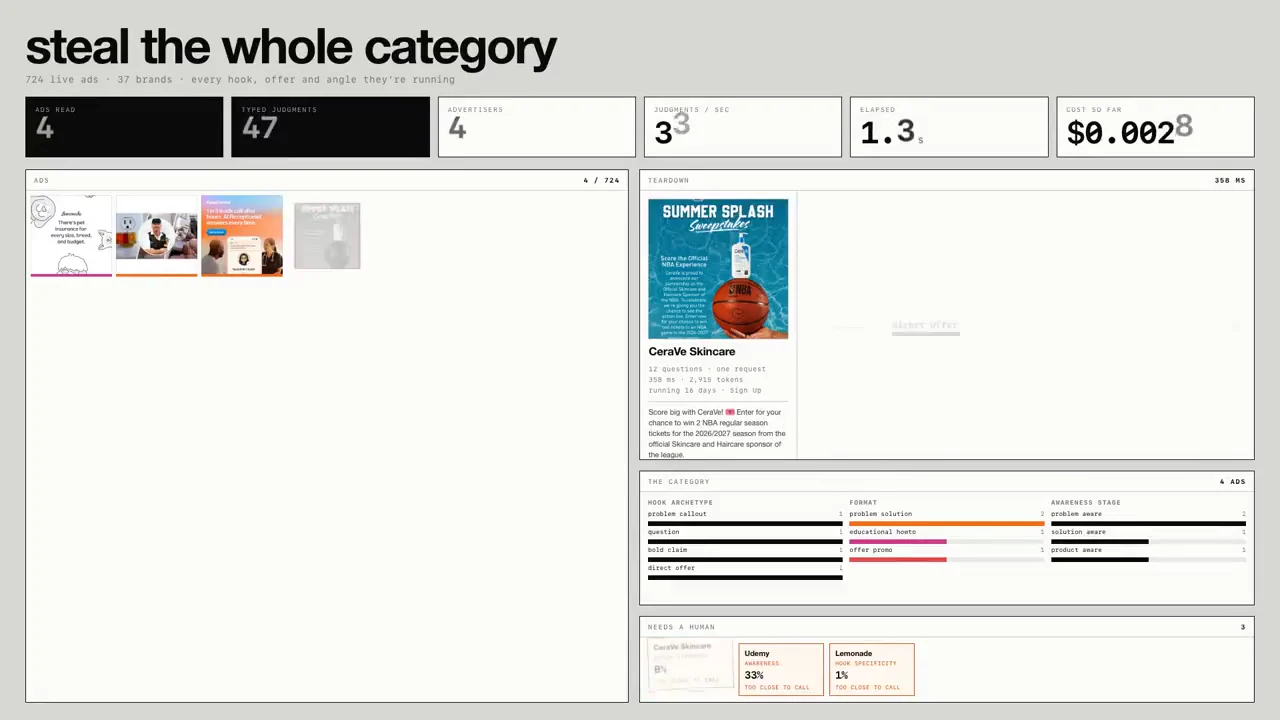Click '12 questions · one request' text
The height and width of the screenshot is (720, 1280).
707,369
